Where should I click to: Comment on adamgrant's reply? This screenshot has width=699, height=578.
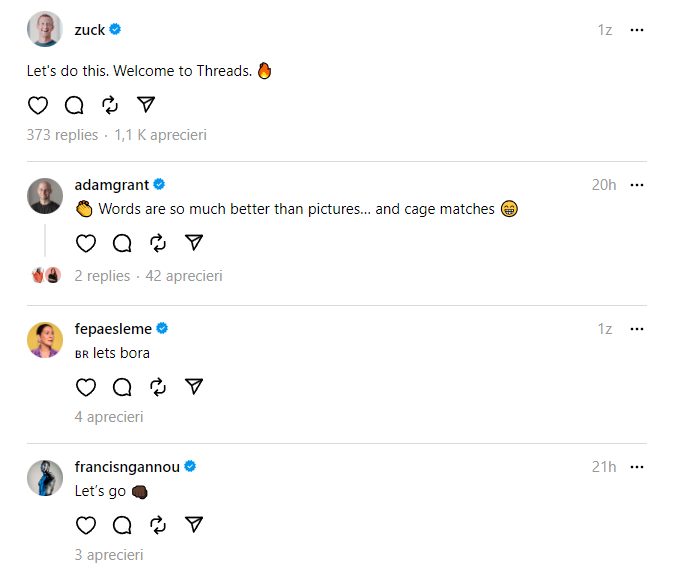122,243
